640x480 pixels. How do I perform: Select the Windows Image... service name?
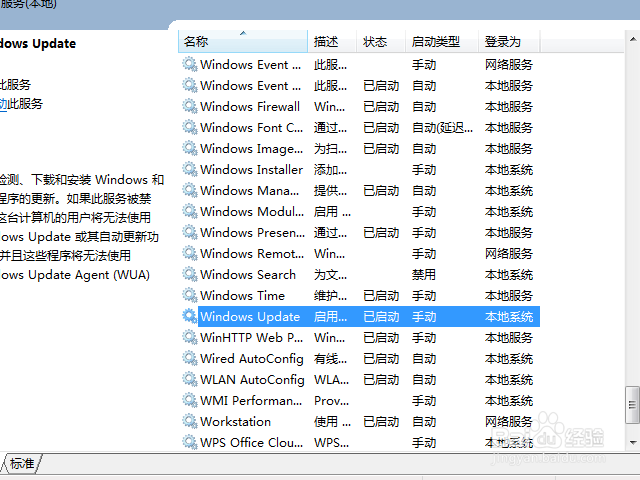tap(251, 149)
